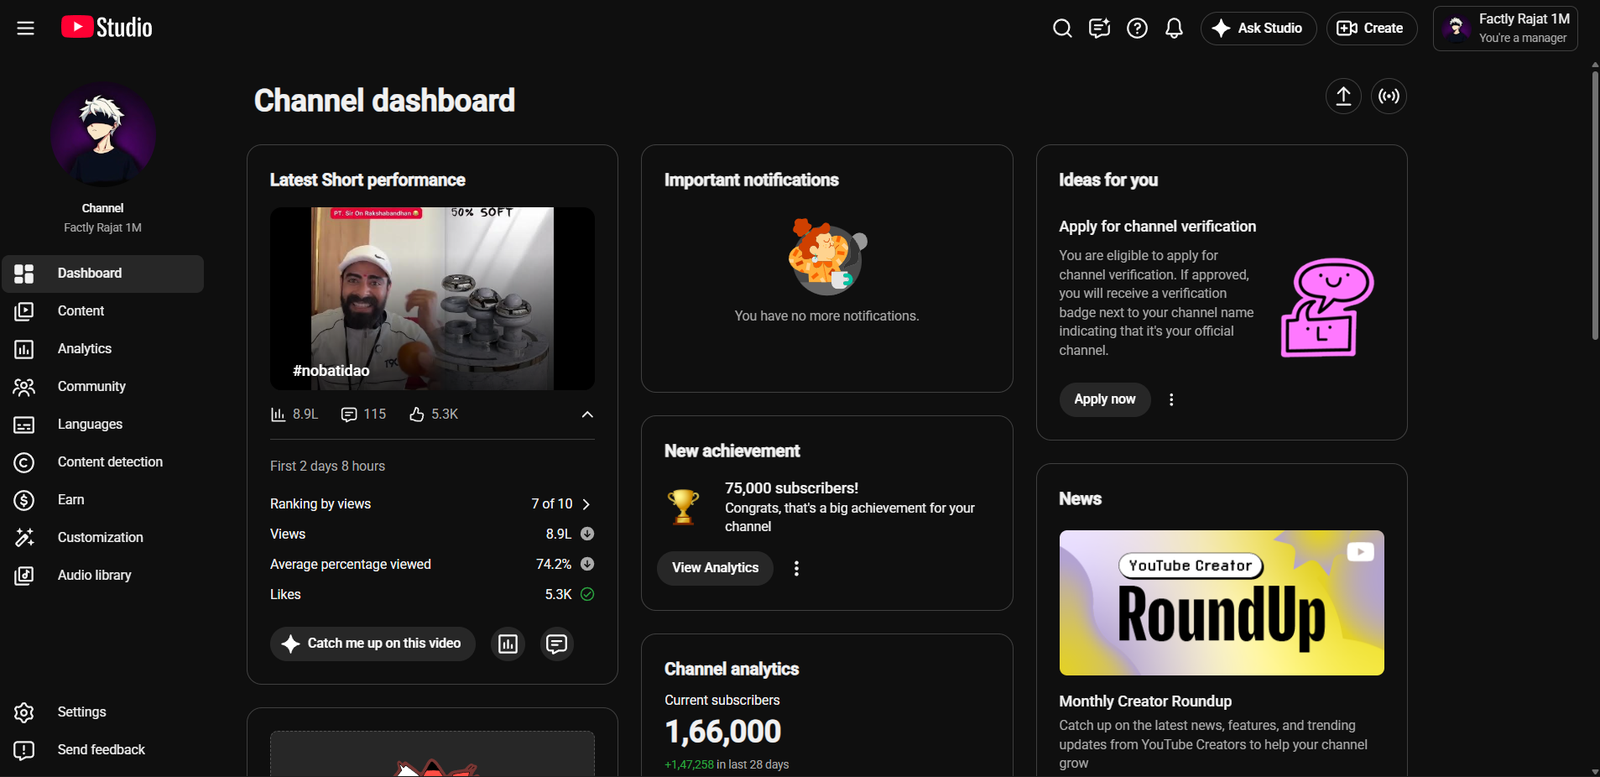This screenshot has width=1600, height=777.
Task: Click the "Channel dashboard" page title
Action: (384, 100)
